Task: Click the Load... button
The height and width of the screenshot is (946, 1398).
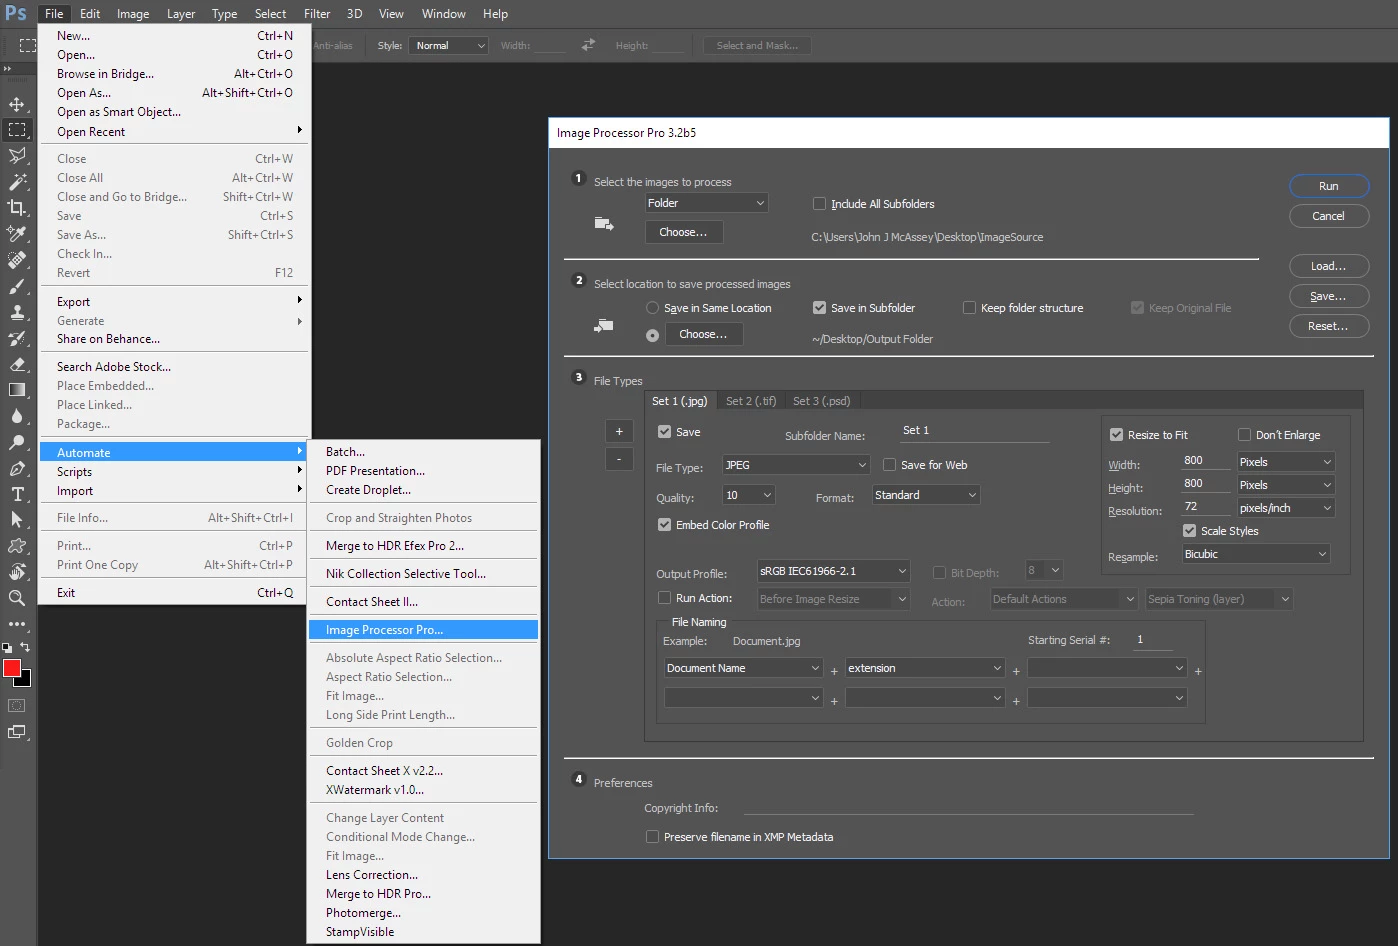Action: pyautogui.click(x=1328, y=266)
